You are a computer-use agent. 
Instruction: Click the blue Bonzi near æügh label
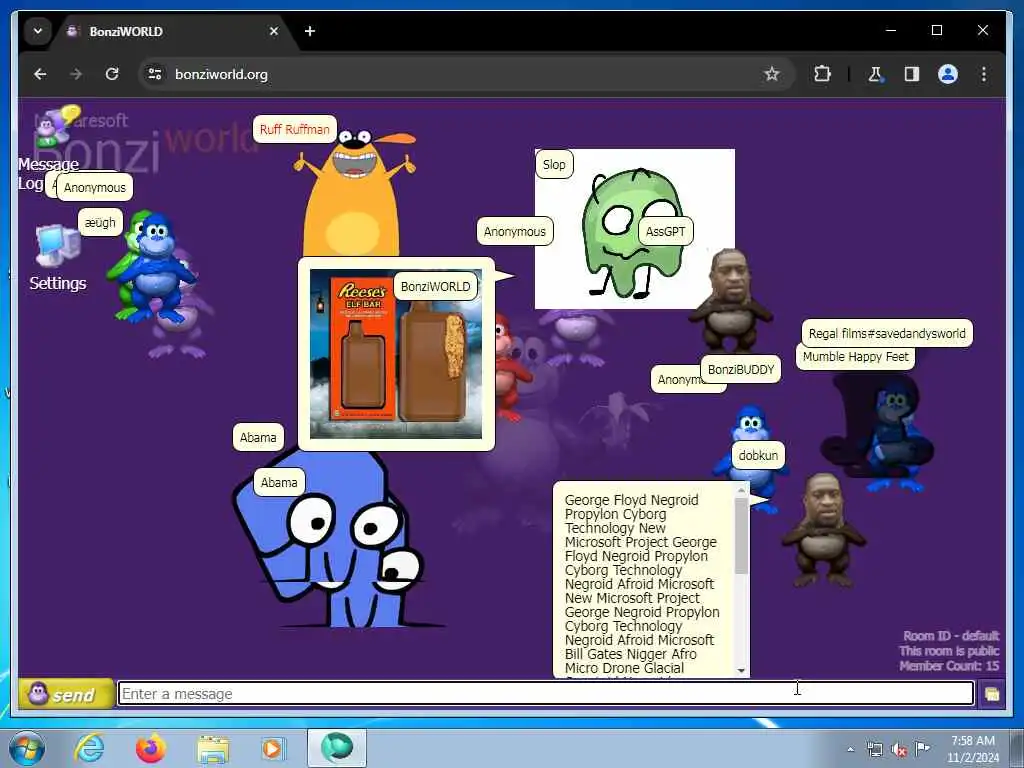click(x=157, y=268)
